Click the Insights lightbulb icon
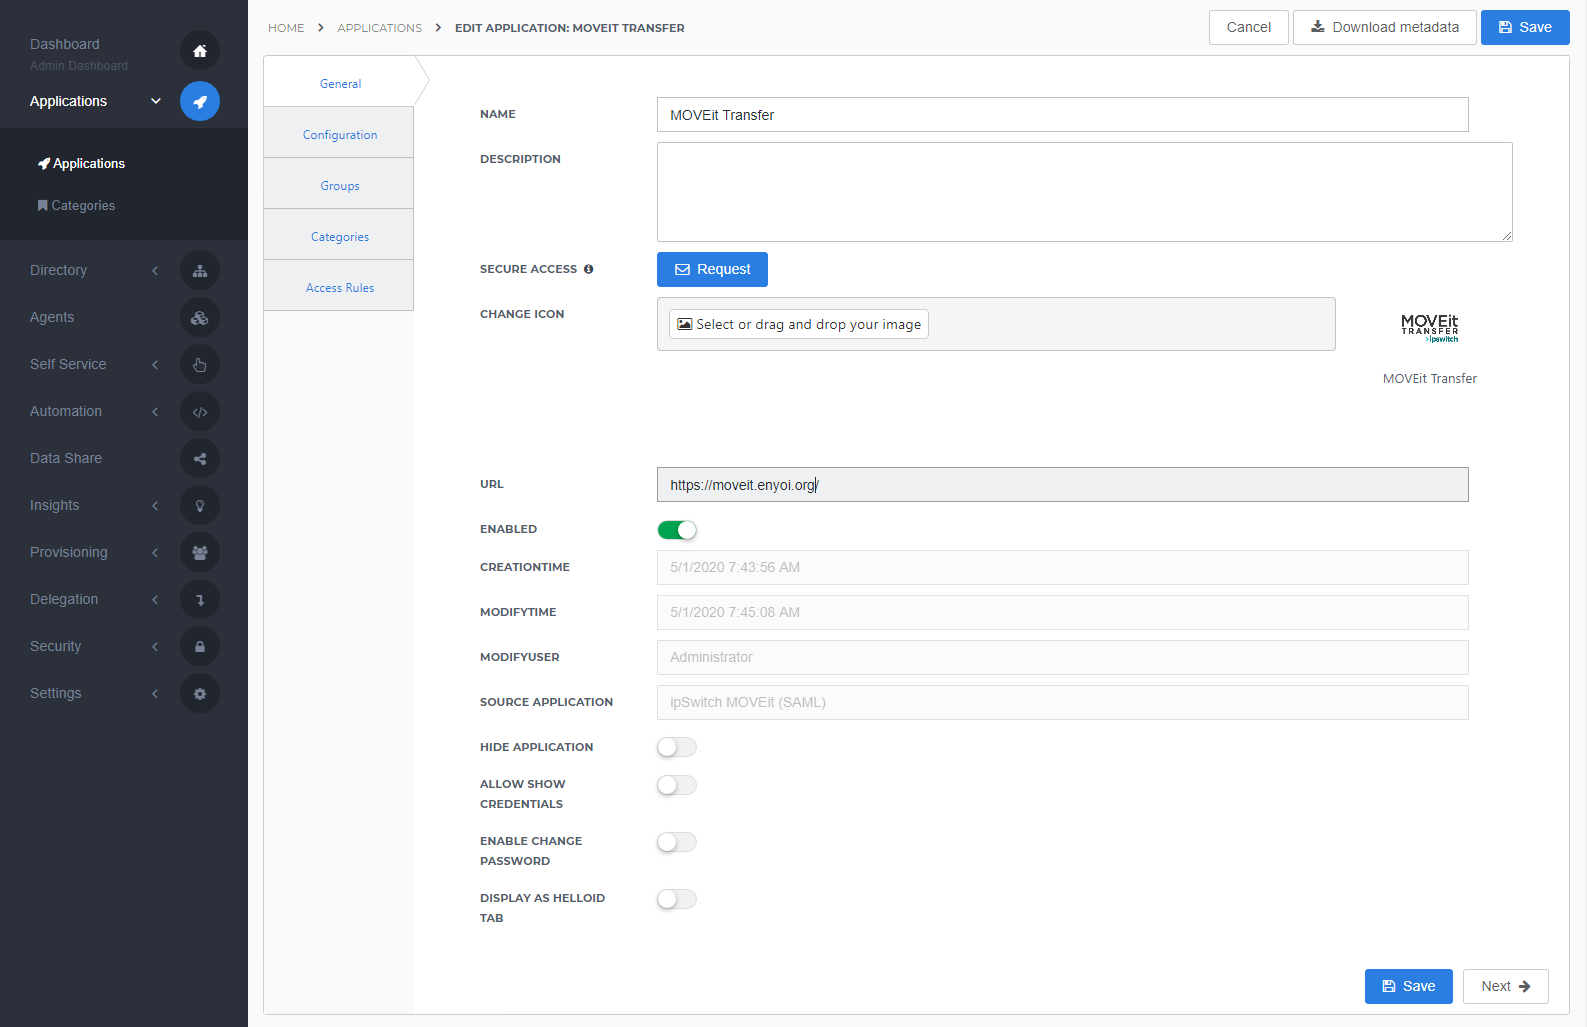 coord(200,506)
